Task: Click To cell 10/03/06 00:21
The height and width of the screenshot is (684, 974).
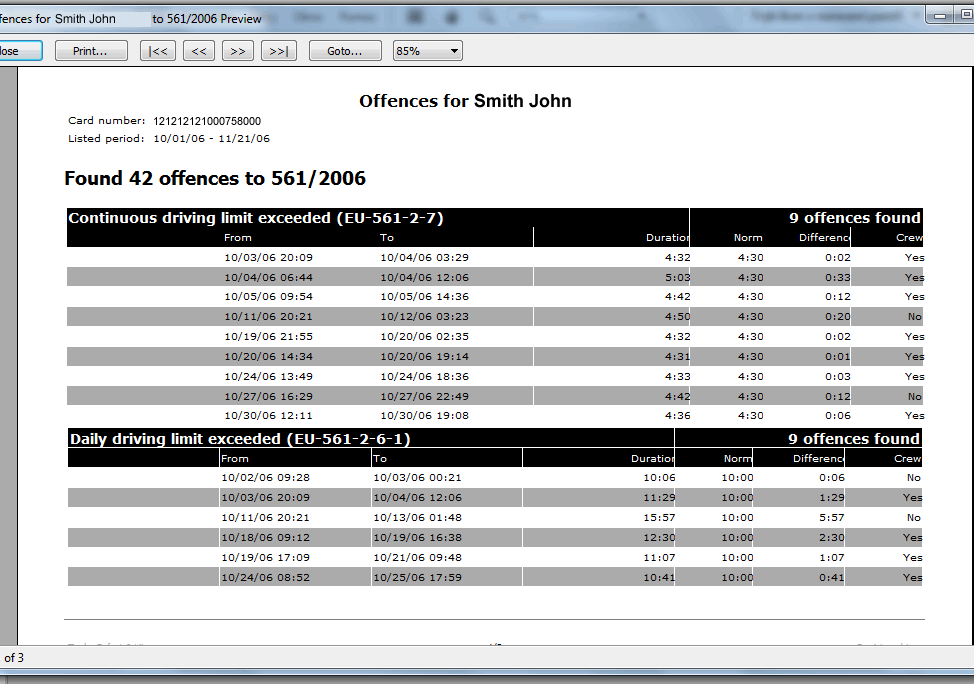Action: (417, 477)
